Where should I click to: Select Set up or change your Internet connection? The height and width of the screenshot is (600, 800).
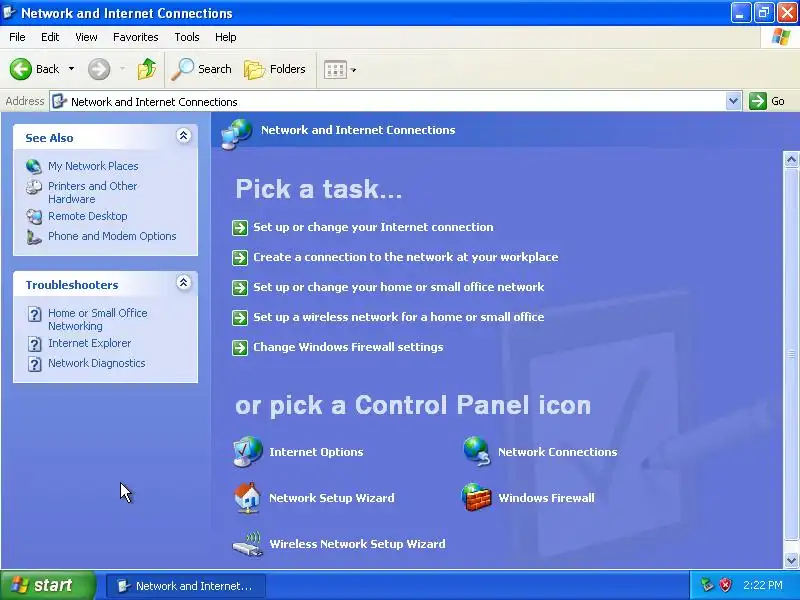tap(373, 227)
